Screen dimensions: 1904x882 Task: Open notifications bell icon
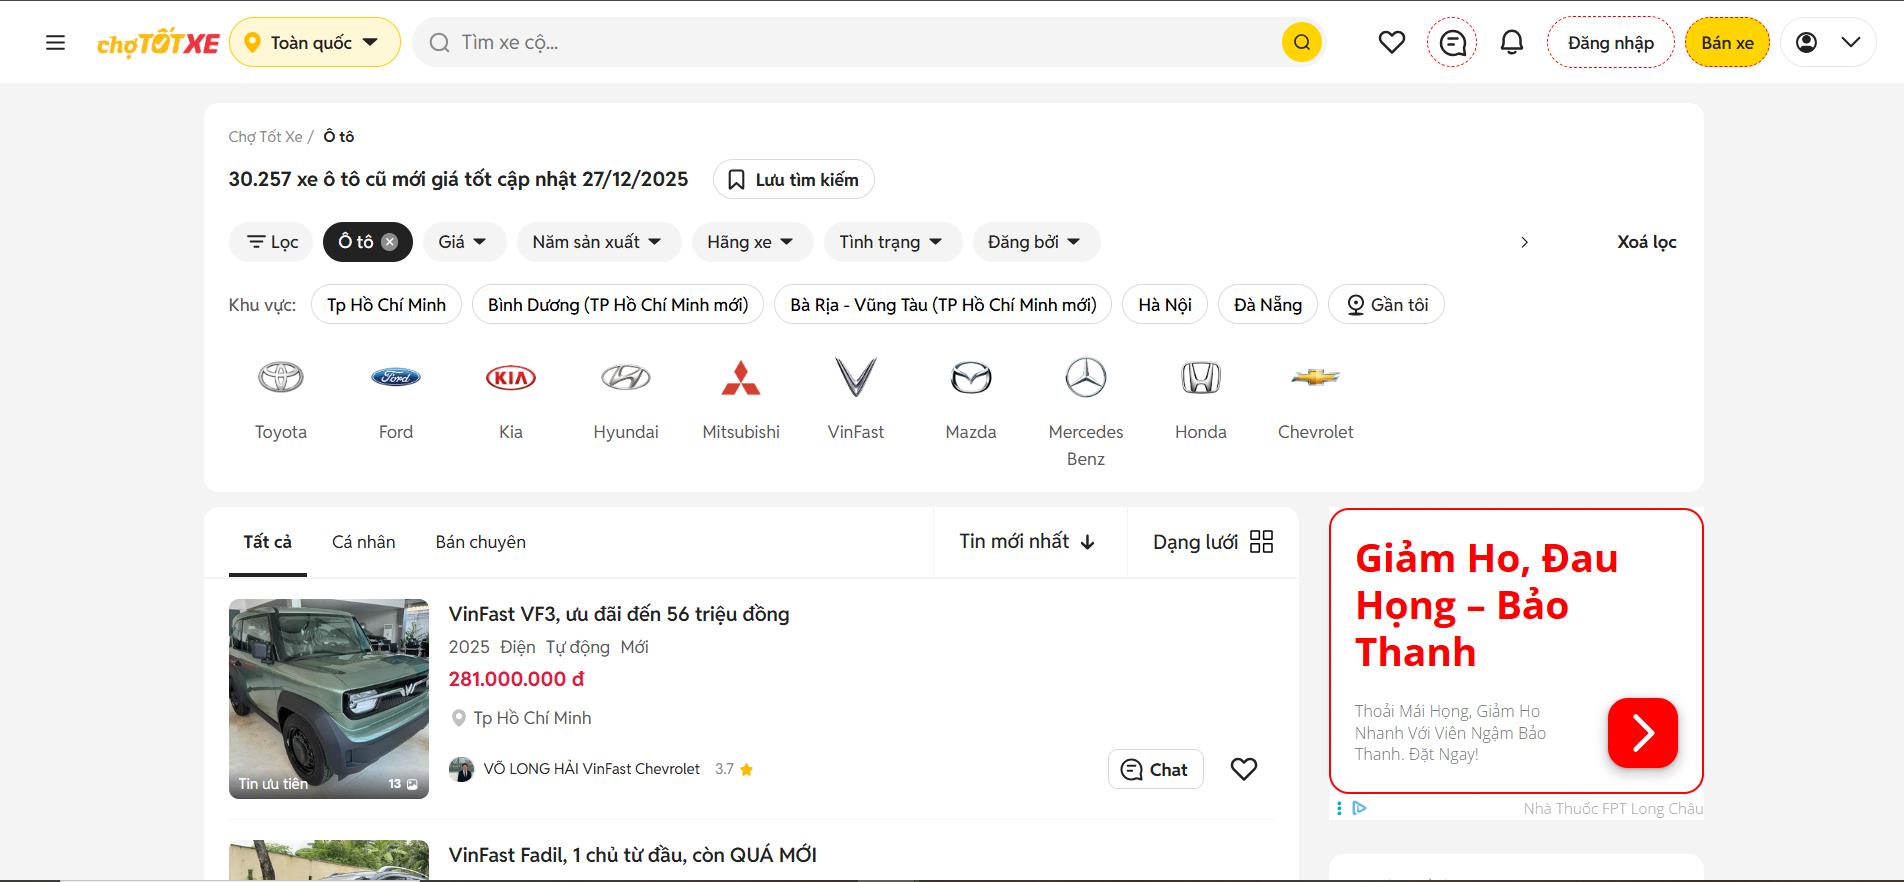(x=1512, y=43)
